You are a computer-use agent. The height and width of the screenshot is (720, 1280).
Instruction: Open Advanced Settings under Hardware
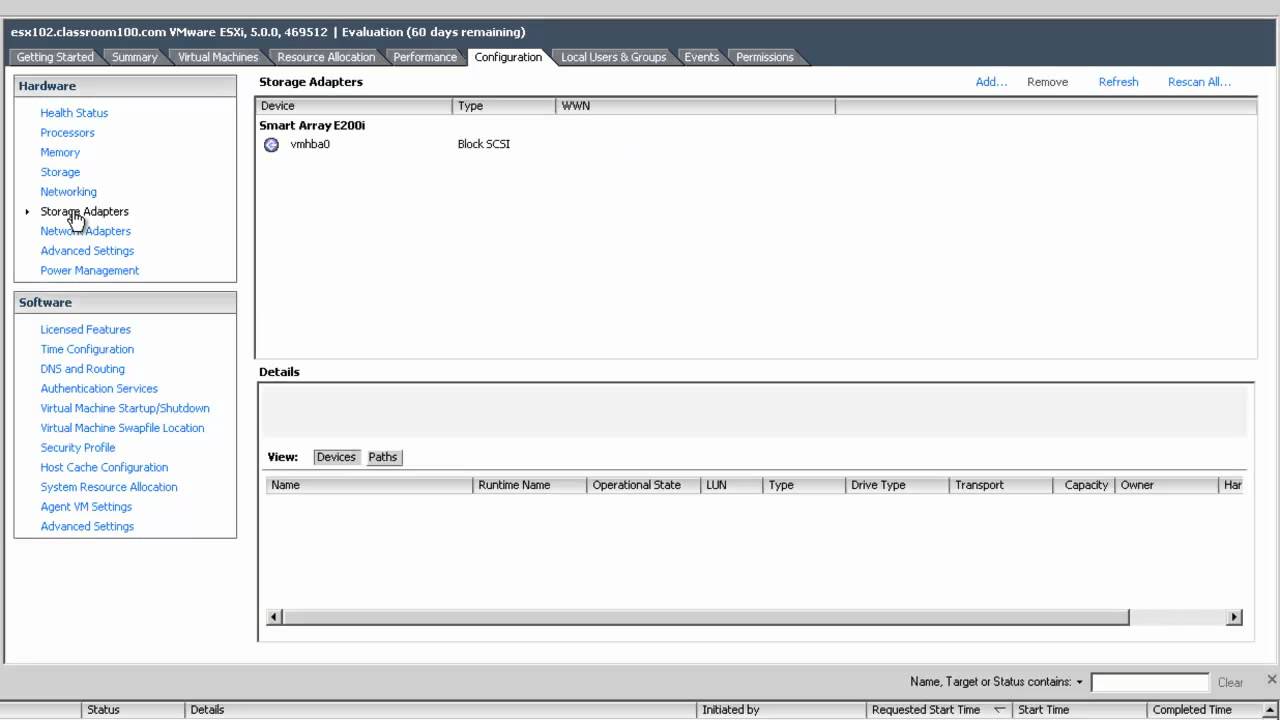click(x=87, y=251)
